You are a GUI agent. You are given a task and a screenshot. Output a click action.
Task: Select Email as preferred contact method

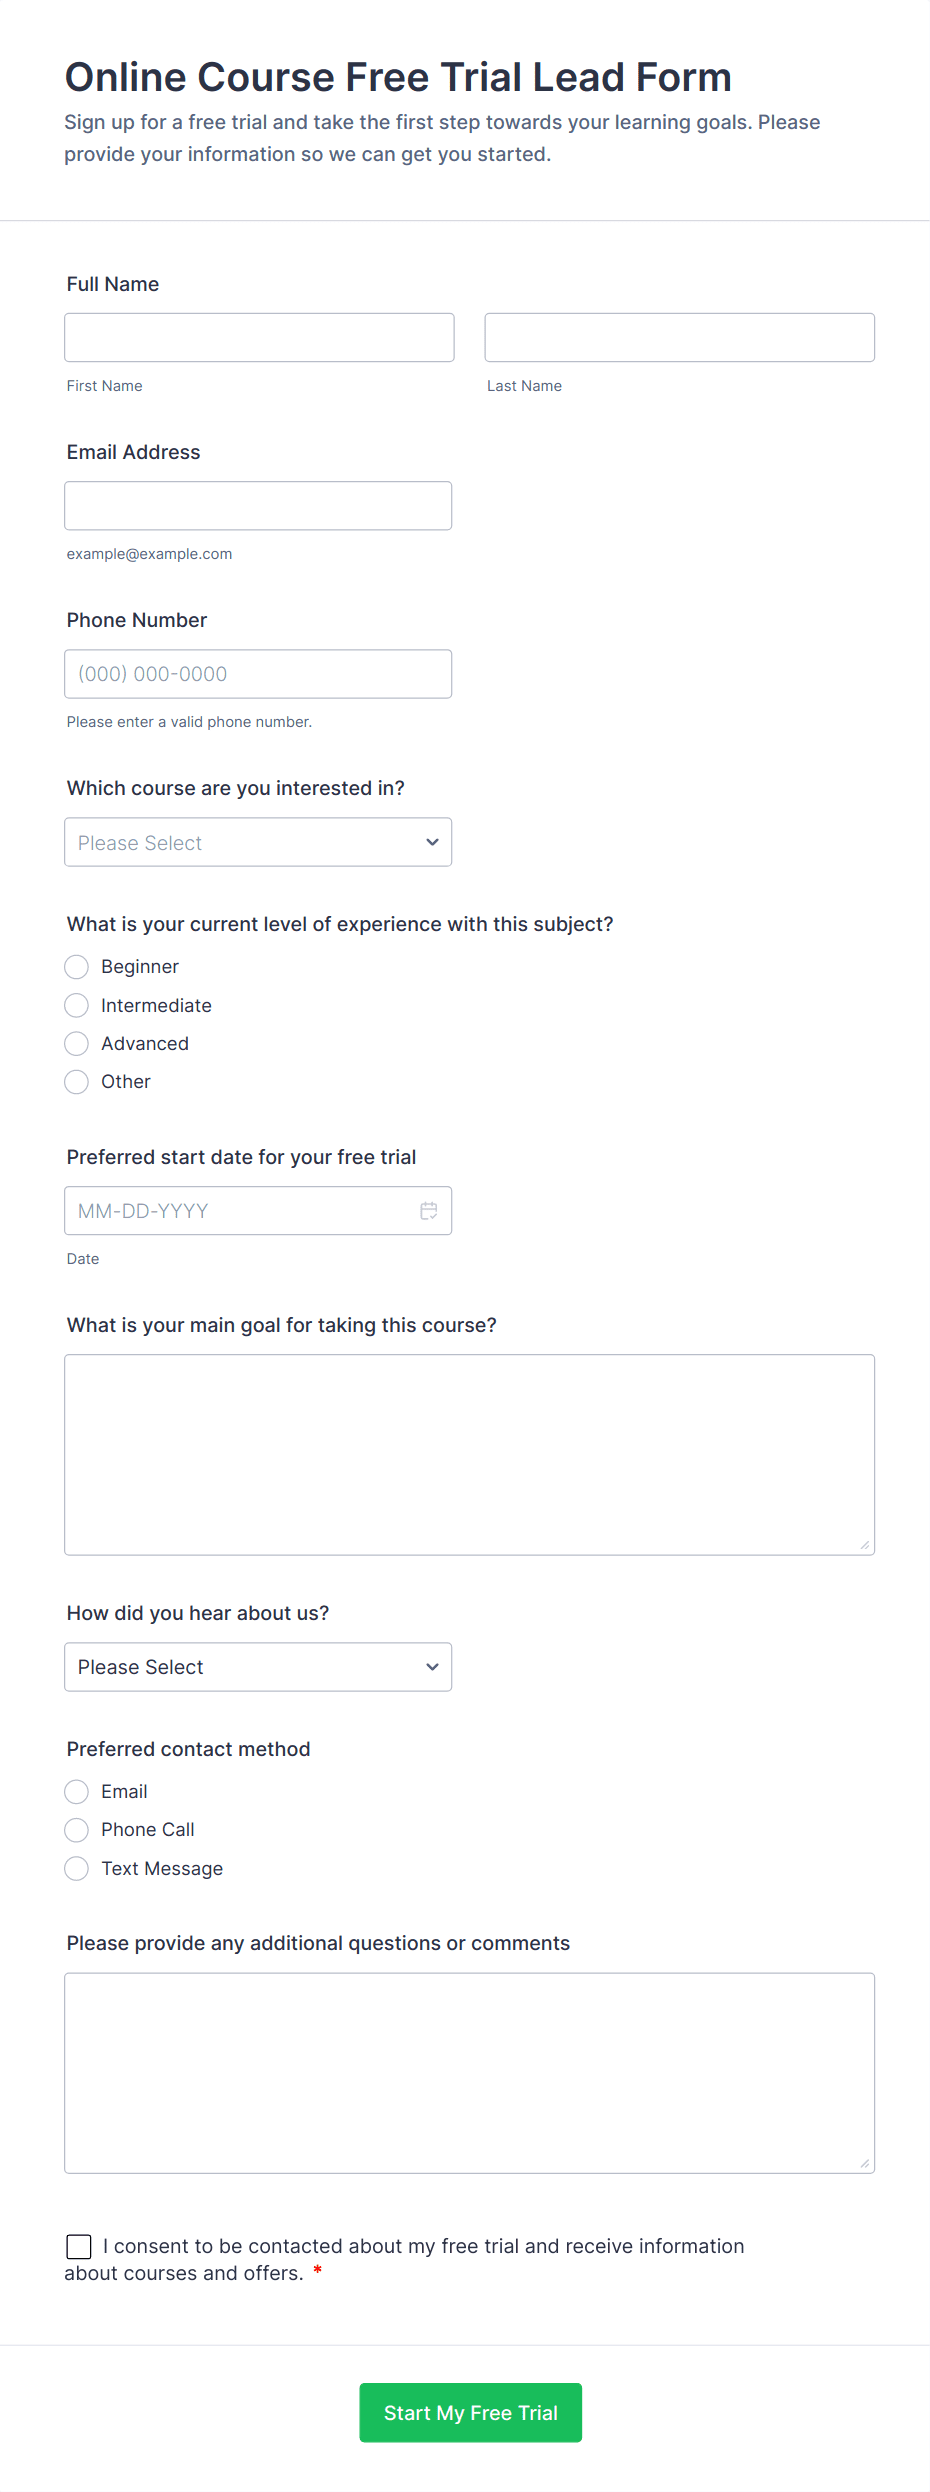click(77, 1791)
